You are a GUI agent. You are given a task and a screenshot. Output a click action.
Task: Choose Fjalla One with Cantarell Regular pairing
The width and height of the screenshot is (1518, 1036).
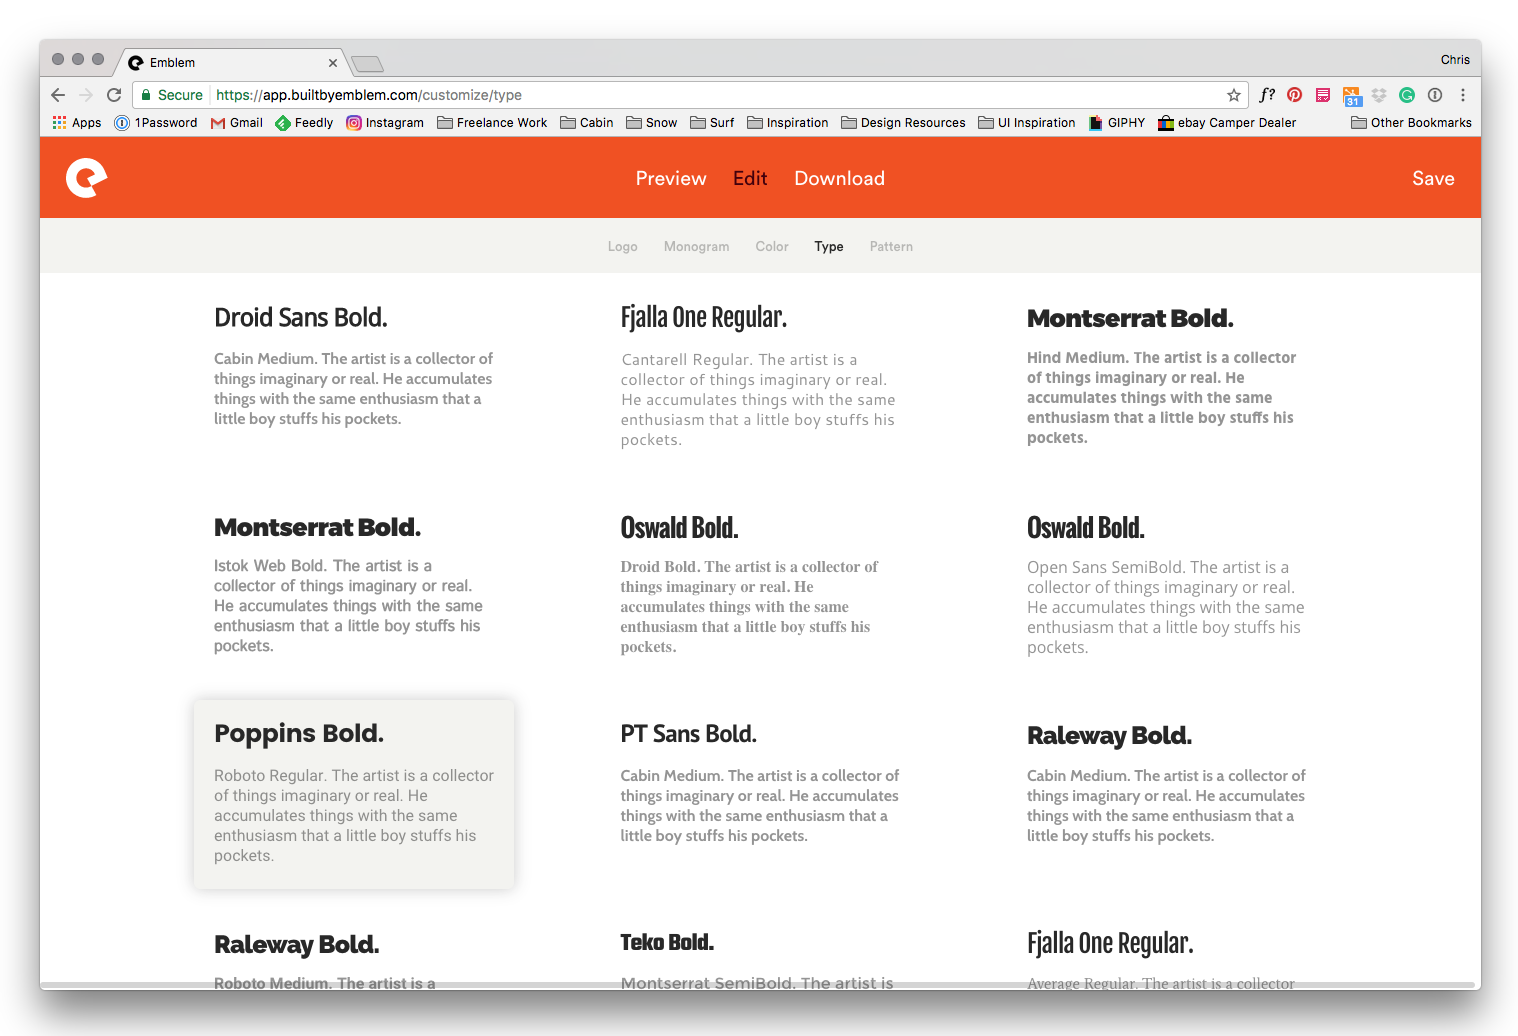click(760, 376)
